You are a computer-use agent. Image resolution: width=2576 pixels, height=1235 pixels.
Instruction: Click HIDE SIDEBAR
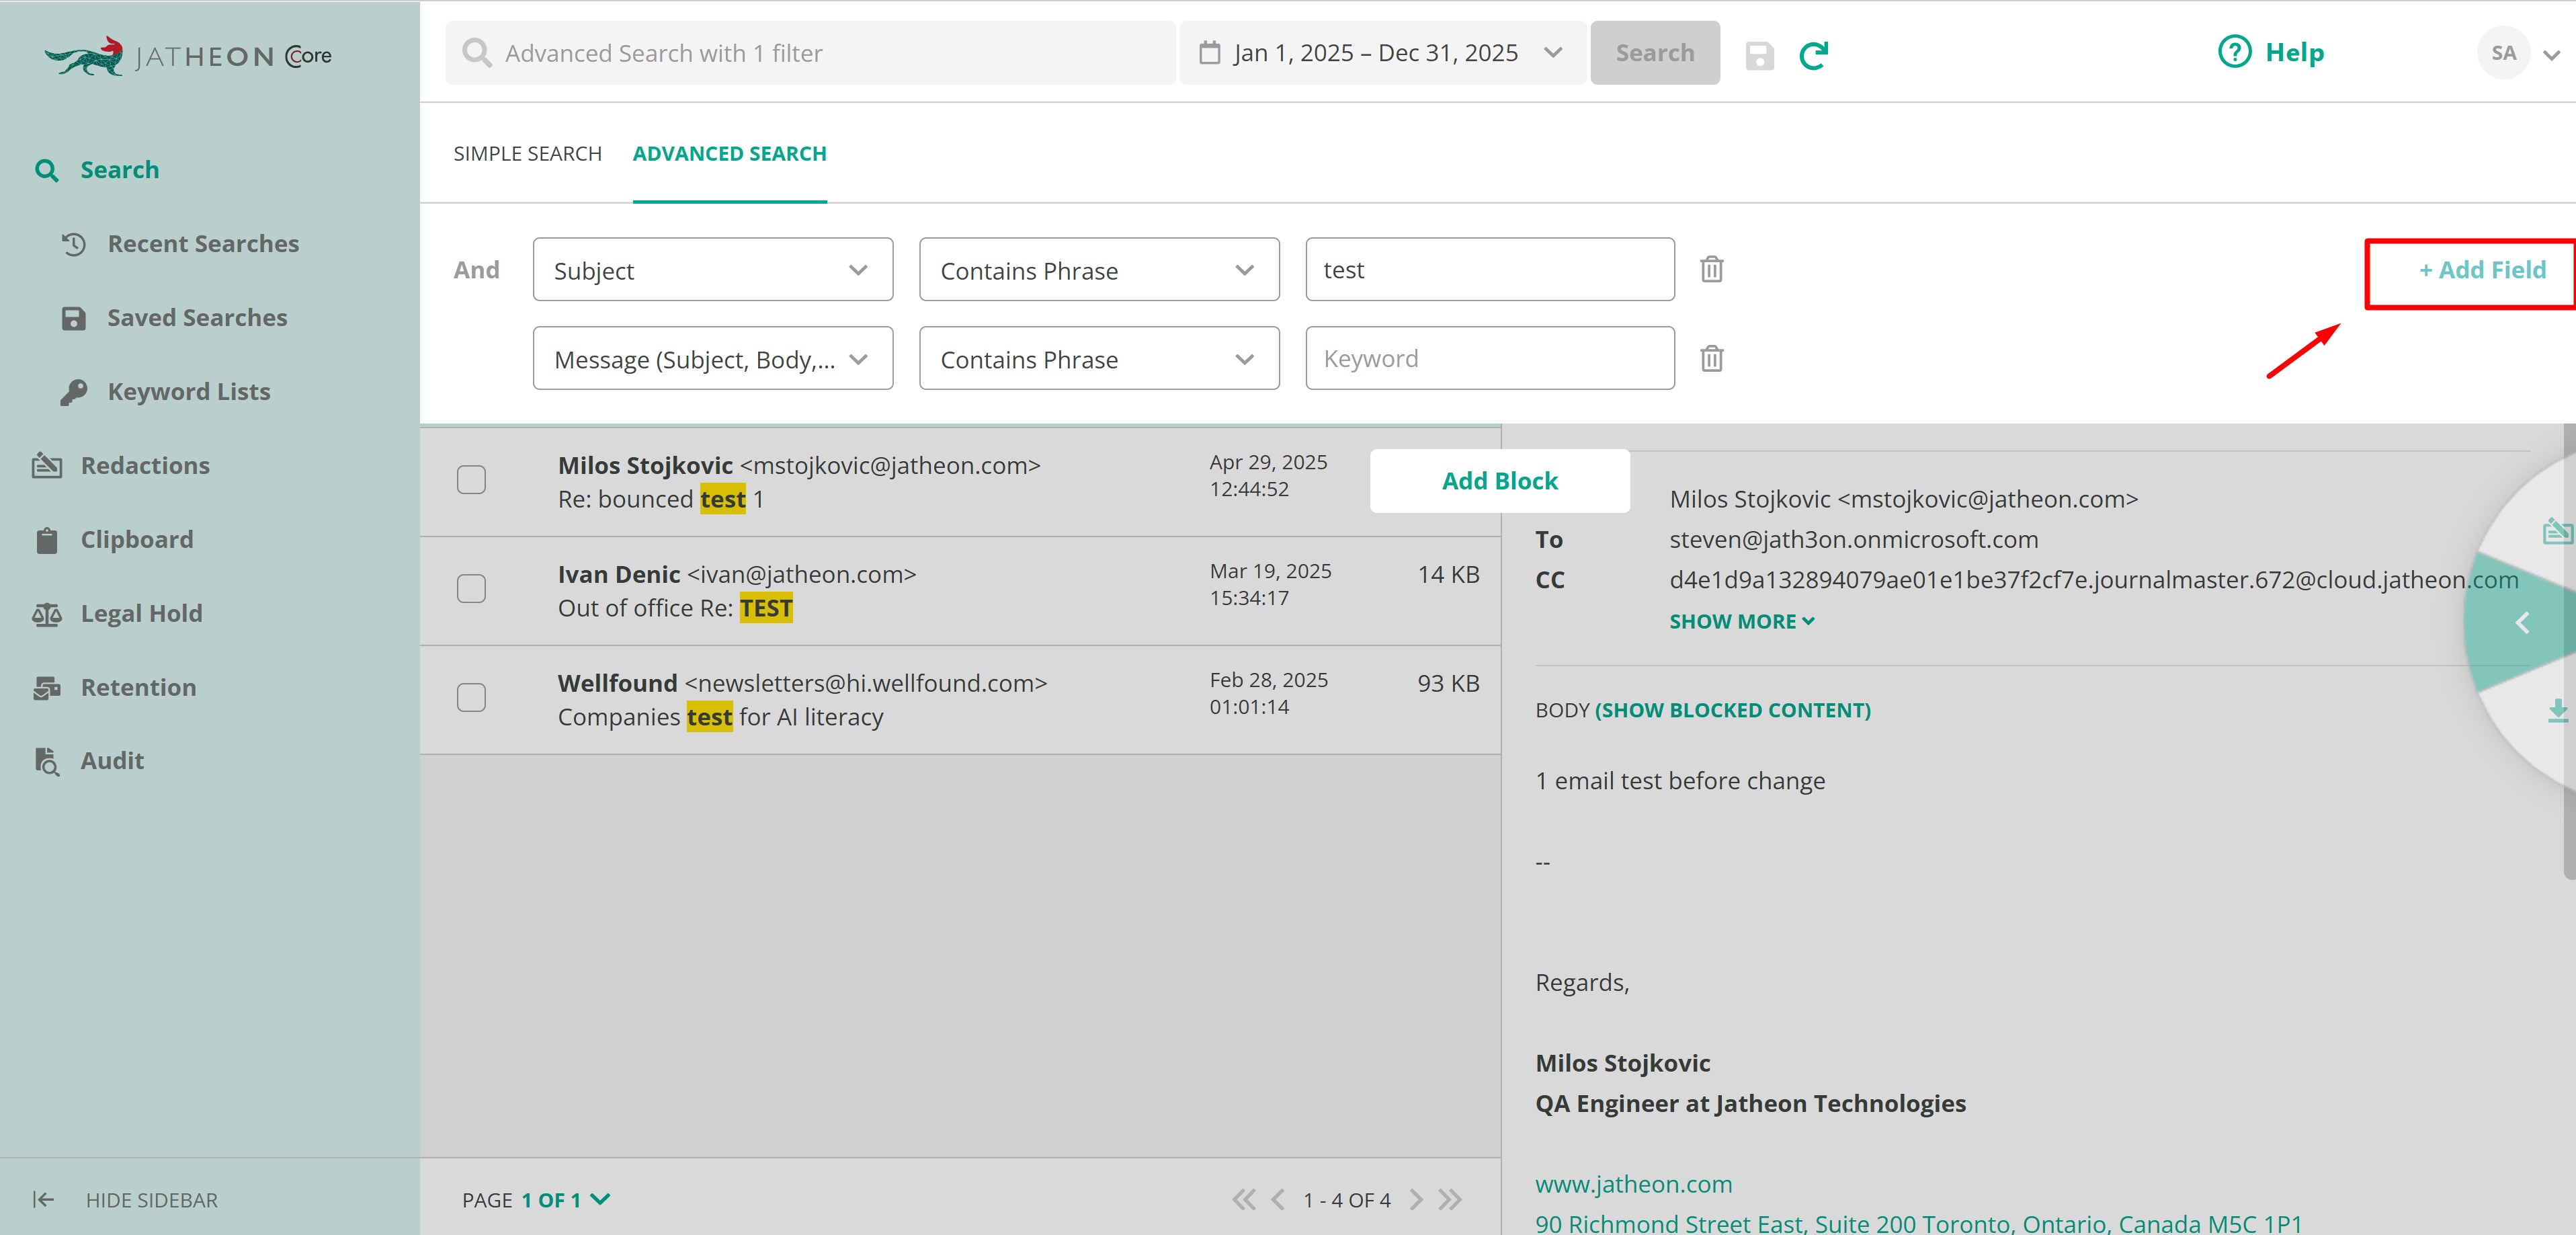(x=151, y=1200)
